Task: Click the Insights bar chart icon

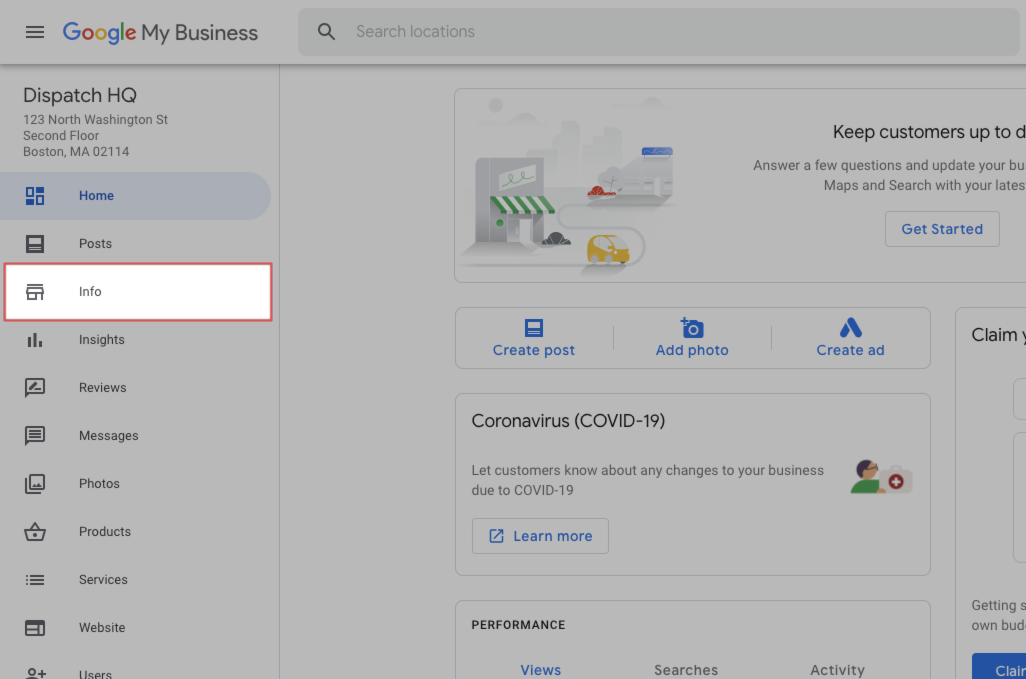Action: [35, 340]
